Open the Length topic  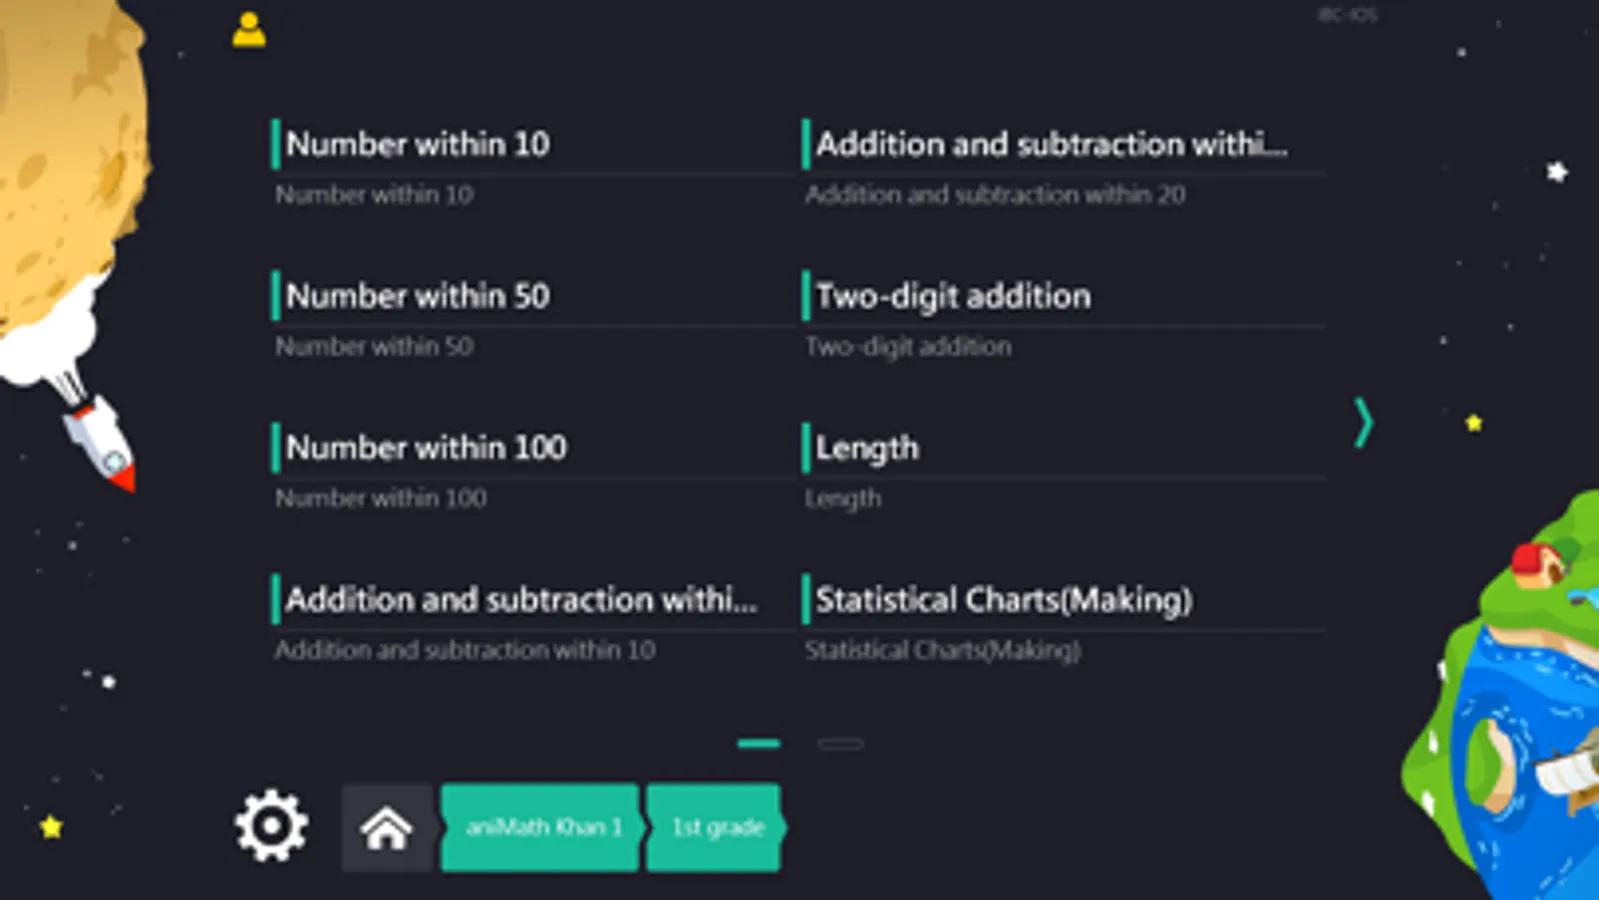(x=1063, y=469)
